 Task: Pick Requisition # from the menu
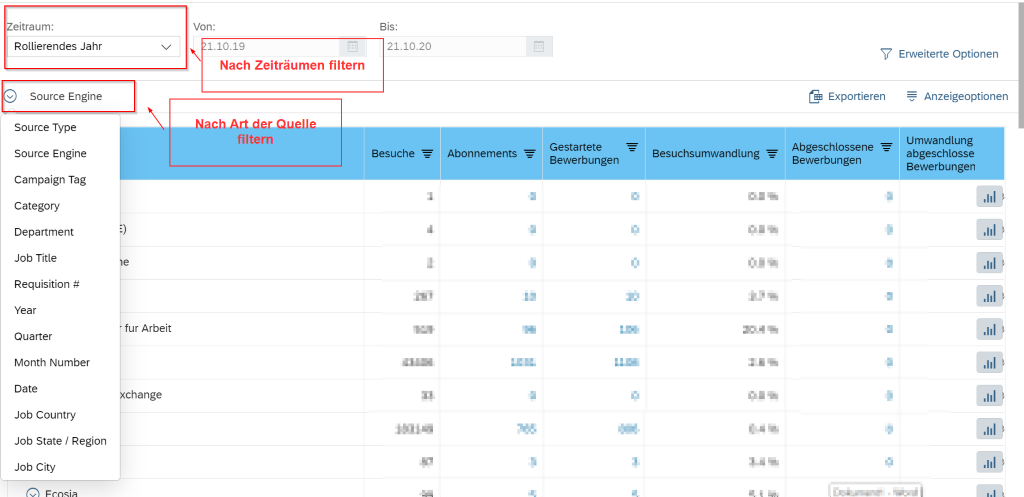[47, 284]
